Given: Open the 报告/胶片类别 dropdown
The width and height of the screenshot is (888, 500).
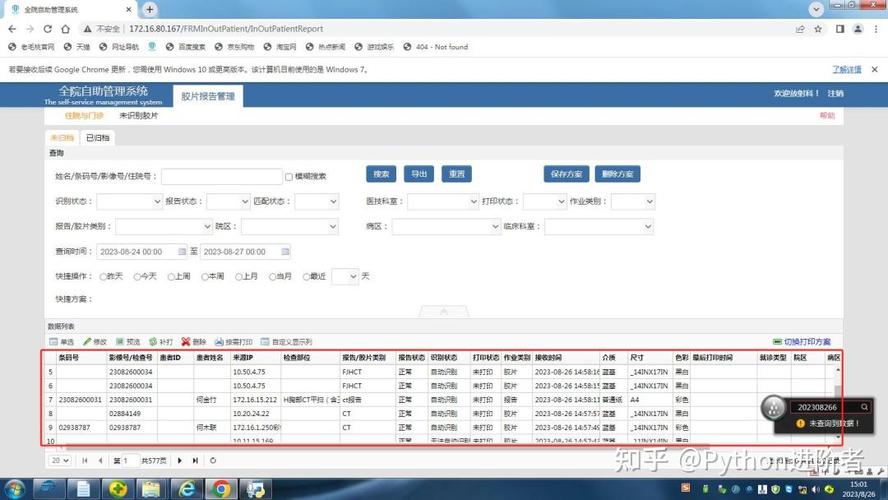Looking at the screenshot, I should pos(164,227).
